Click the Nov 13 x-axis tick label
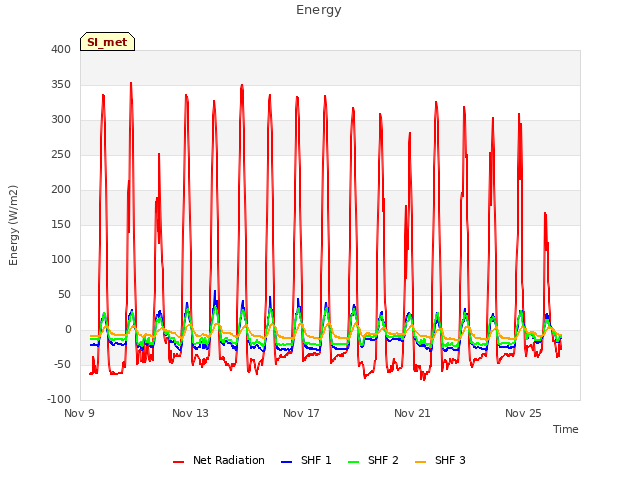The width and height of the screenshot is (640, 480). (190, 413)
